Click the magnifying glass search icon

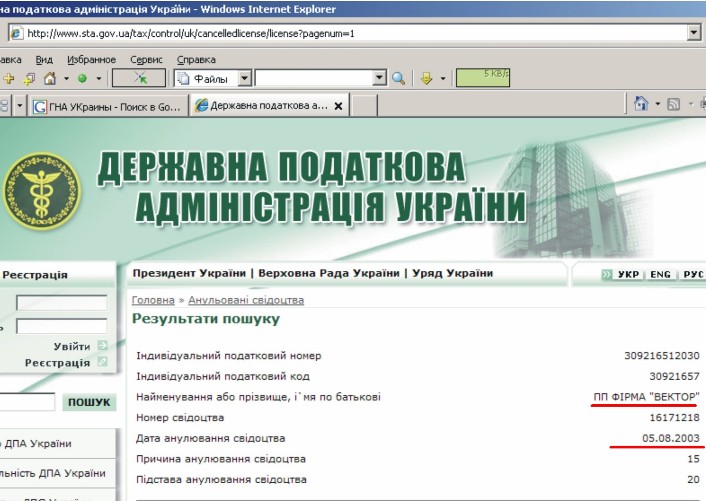[398, 78]
